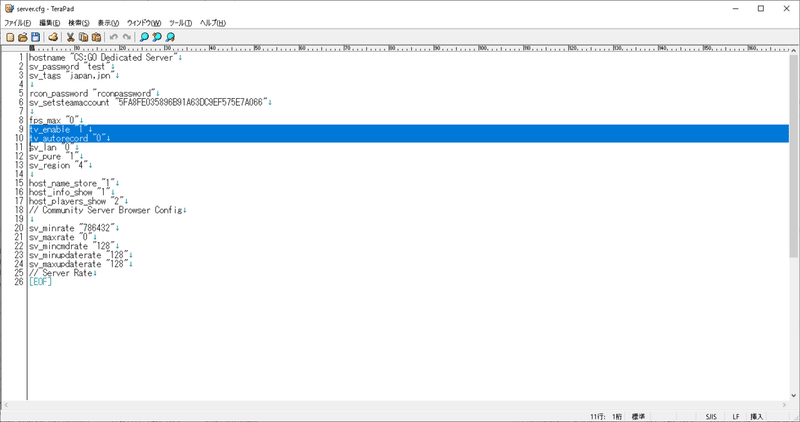Open a file using the folder icon
800x422 pixels.
tap(22, 37)
